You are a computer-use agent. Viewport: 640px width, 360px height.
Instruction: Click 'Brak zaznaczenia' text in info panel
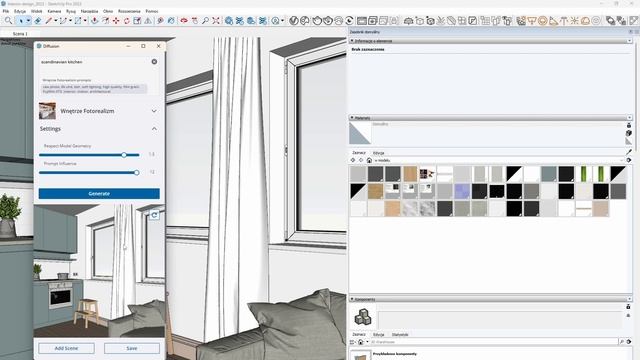[x=368, y=49]
